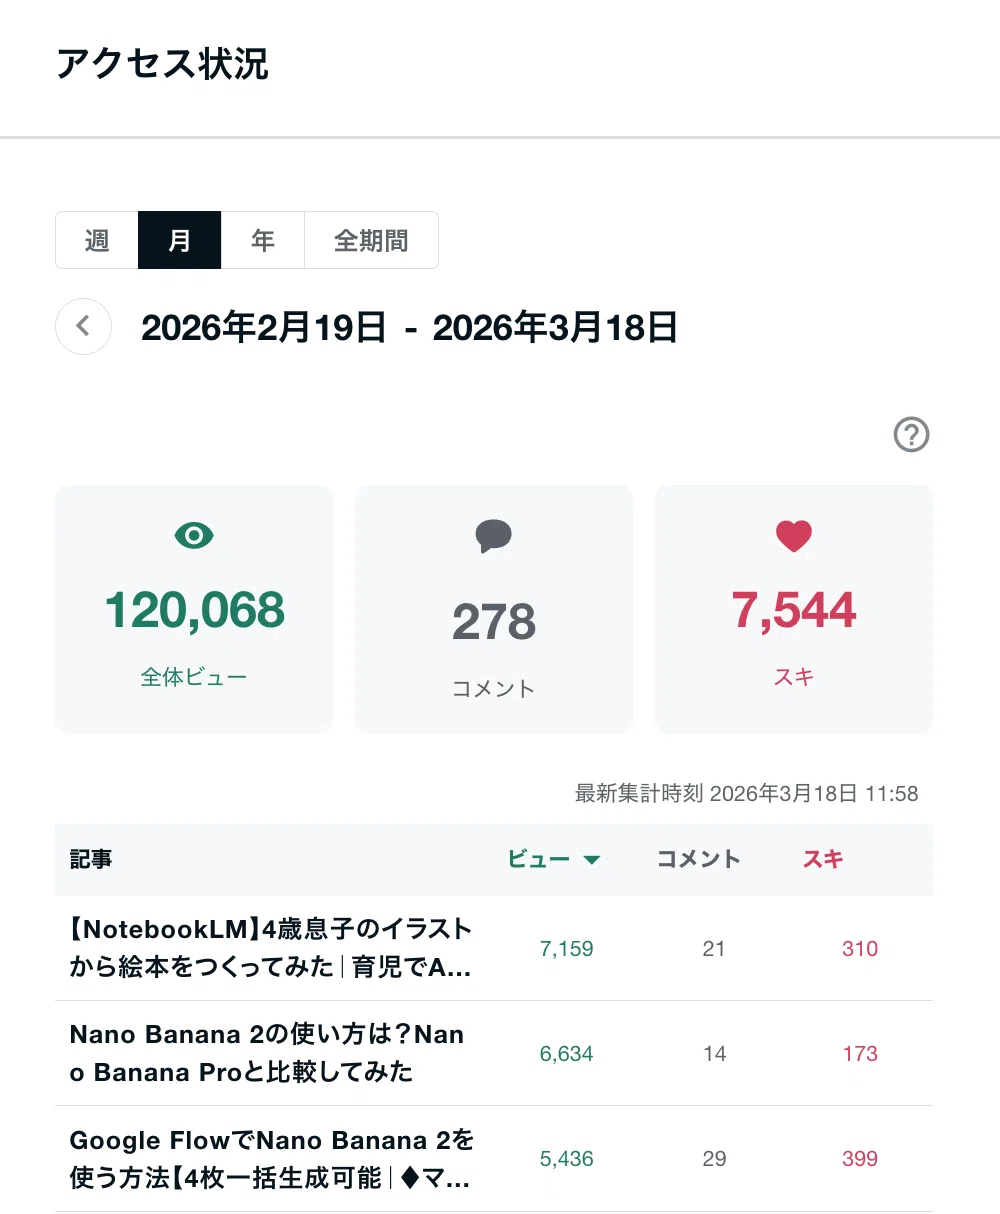Go to previous period with the left chevron
Image resolution: width=1000 pixels, height=1214 pixels.
coord(83,326)
